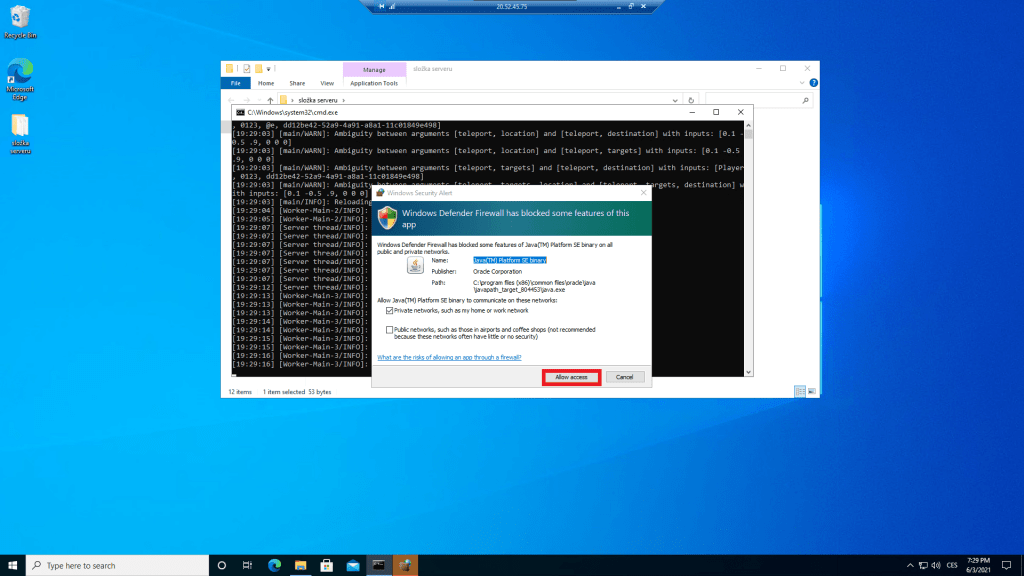Refresh the složka serveru folder view
Image resolution: width=1024 pixels, height=576 pixels.
pos(691,101)
